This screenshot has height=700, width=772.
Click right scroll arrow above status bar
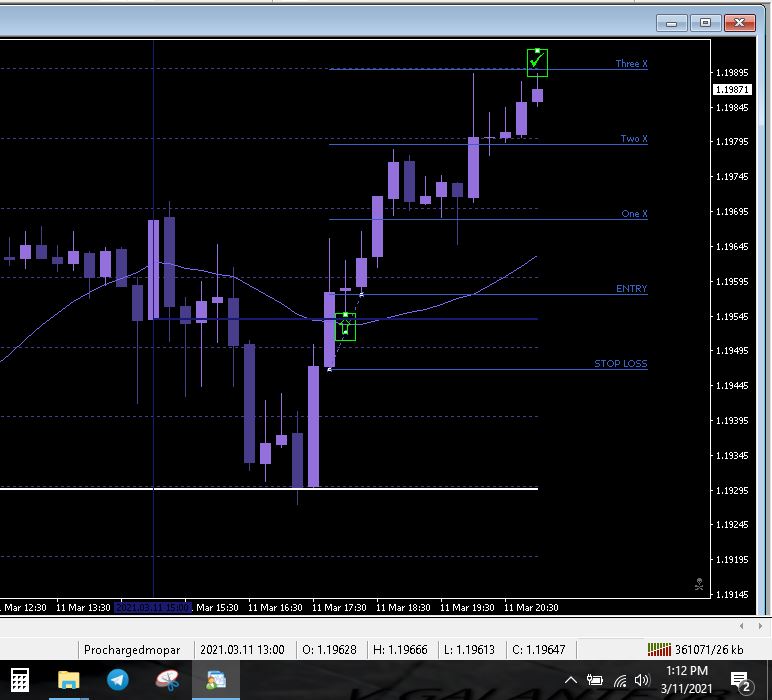[761, 626]
